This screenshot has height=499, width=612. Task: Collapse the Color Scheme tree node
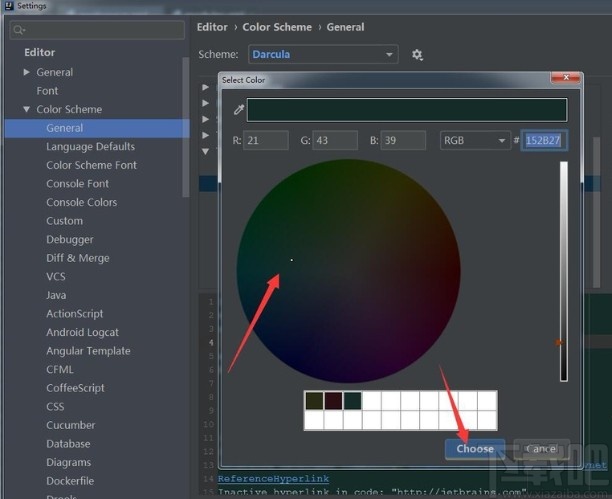(x=27, y=110)
